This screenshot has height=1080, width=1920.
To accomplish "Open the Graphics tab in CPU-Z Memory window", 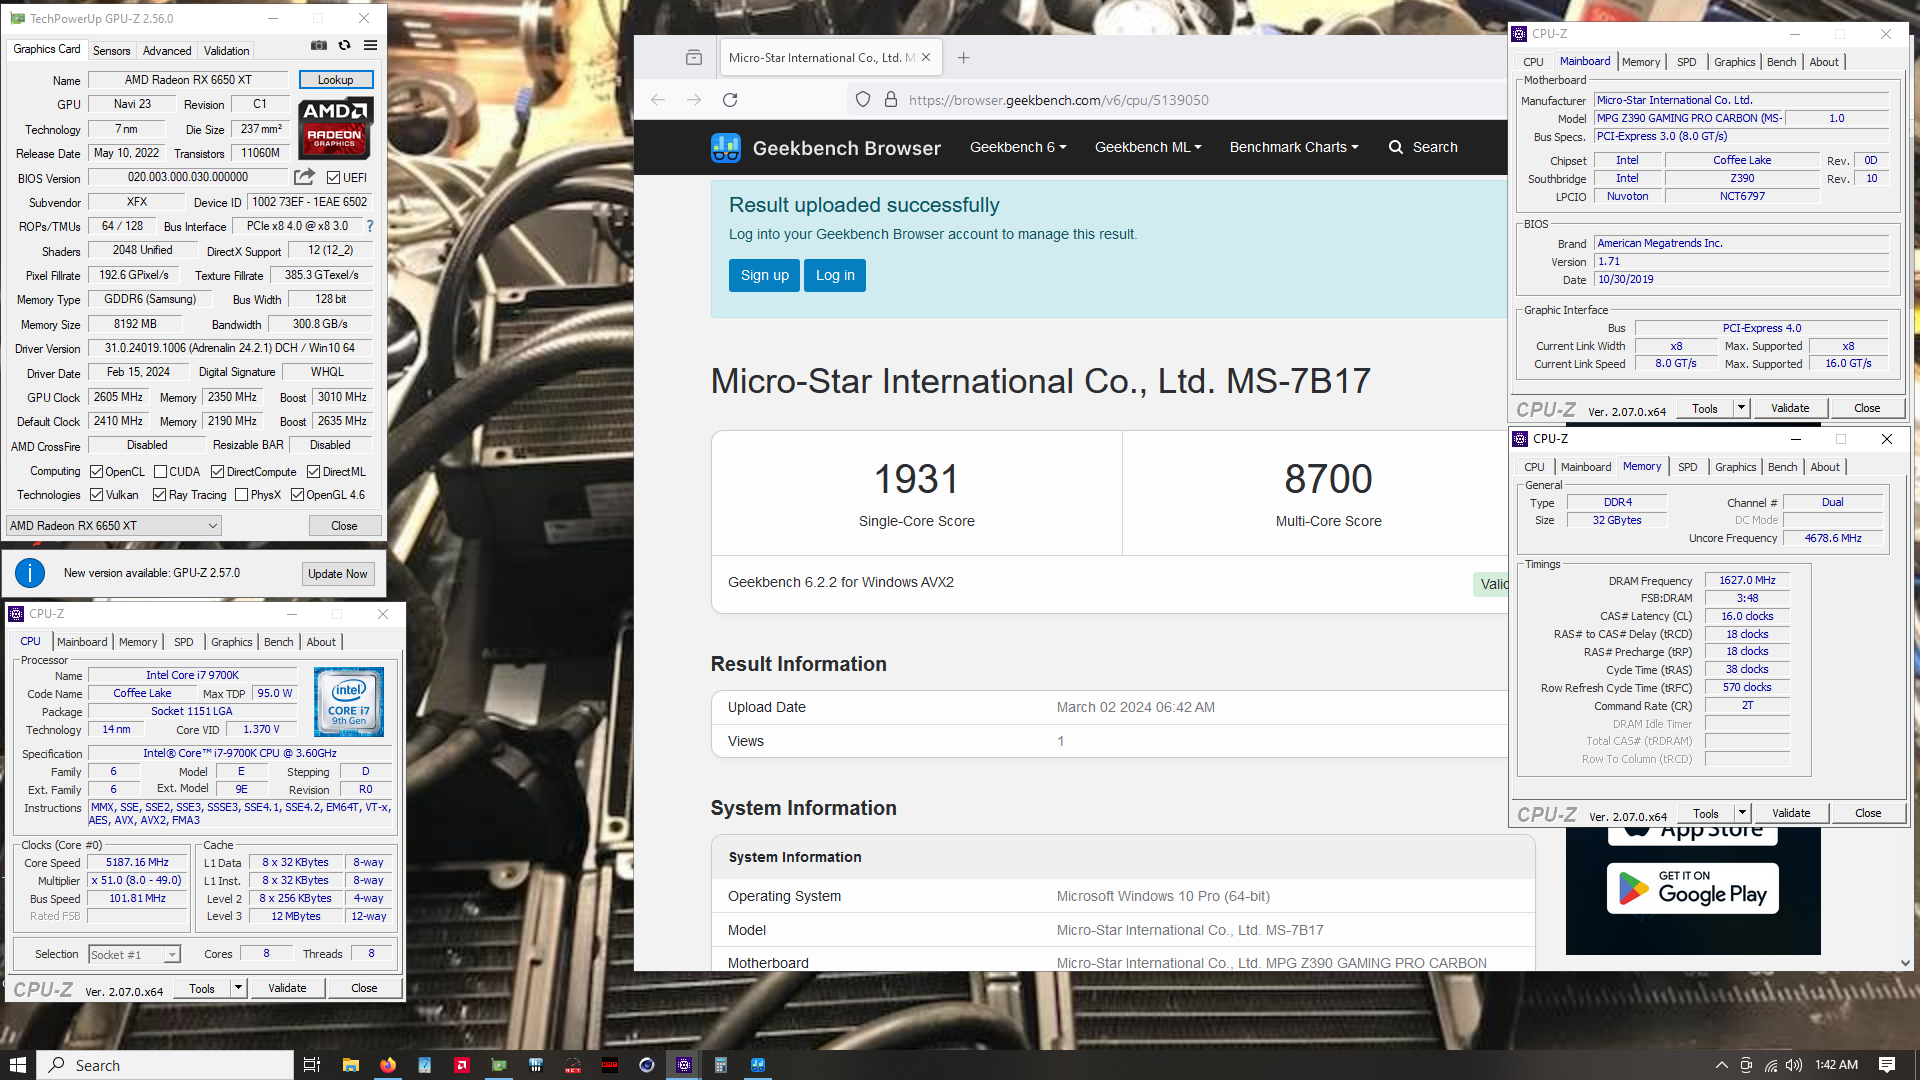I will pyautogui.click(x=1735, y=467).
